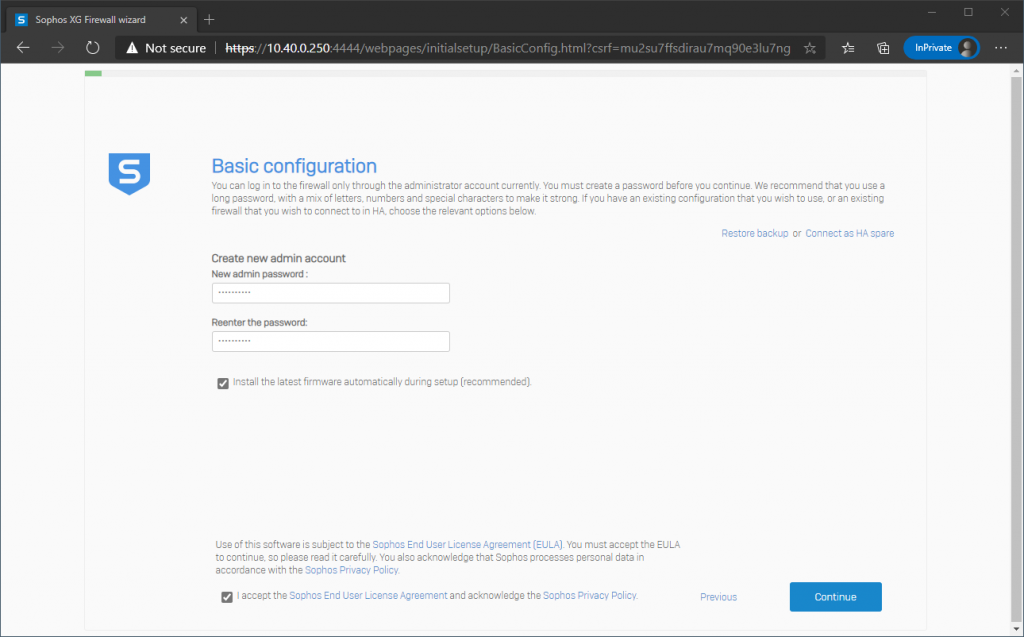Click the InPrivate profile badge
This screenshot has width=1024, height=637.
tap(941, 48)
